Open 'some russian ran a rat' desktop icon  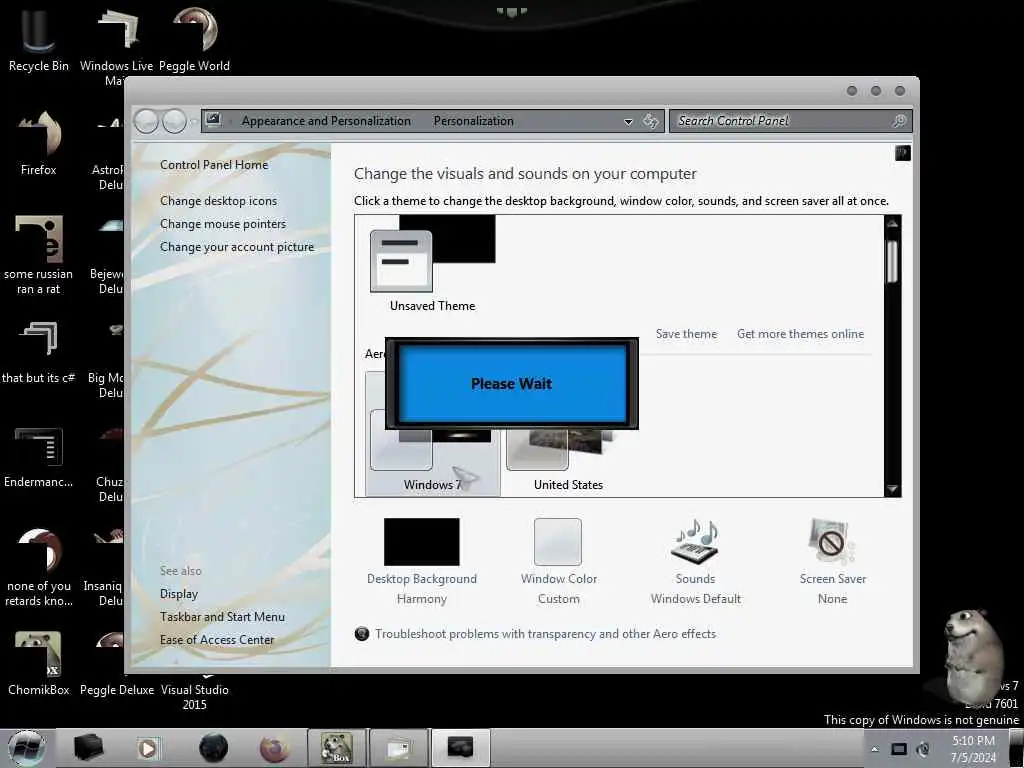pos(38,255)
